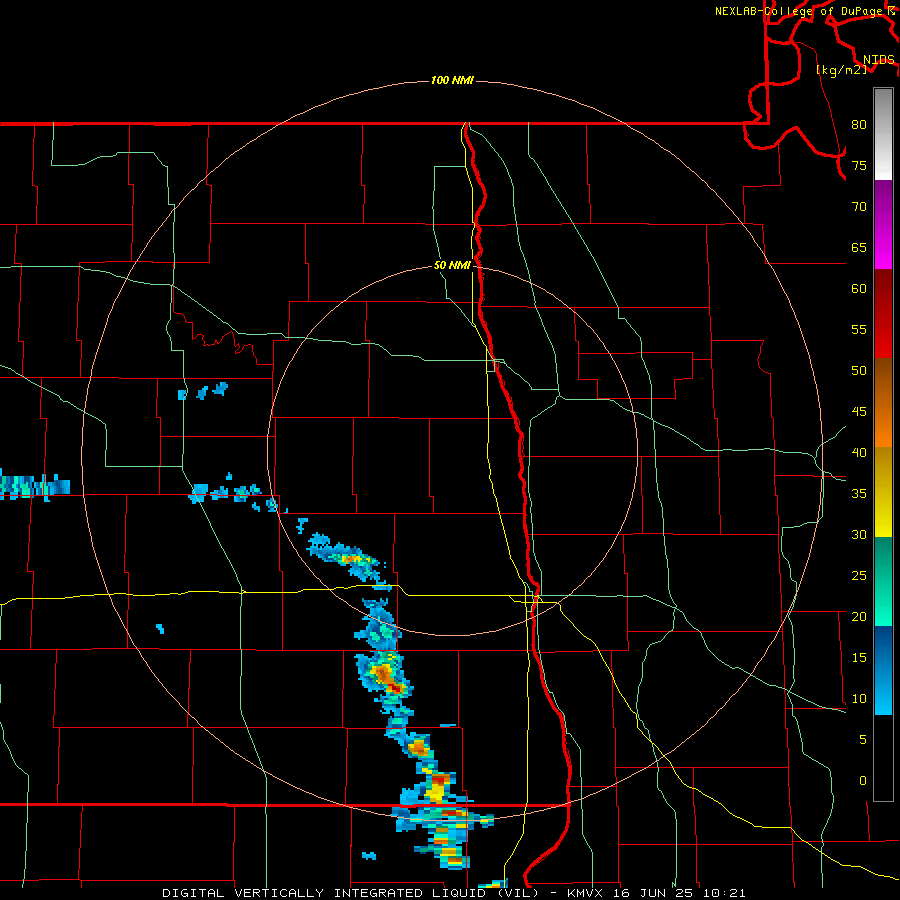Viewport: 900px width, 900px height.
Task: Click the teal echo band at the map's left edge
Action: coord(33,486)
